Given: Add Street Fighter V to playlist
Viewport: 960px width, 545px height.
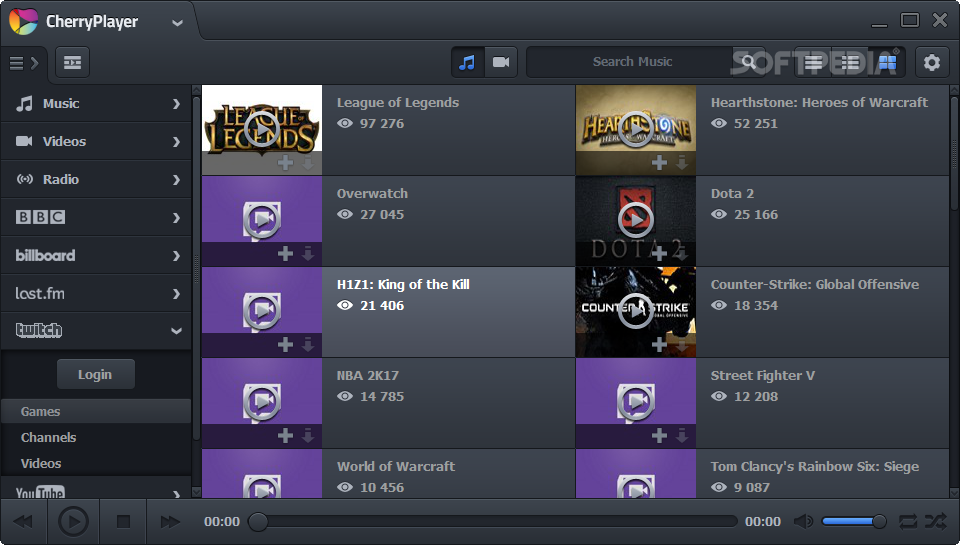Looking at the screenshot, I should 659,435.
